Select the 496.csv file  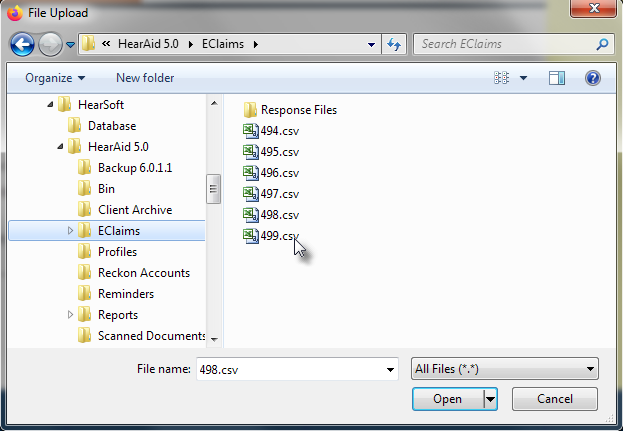point(271,173)
